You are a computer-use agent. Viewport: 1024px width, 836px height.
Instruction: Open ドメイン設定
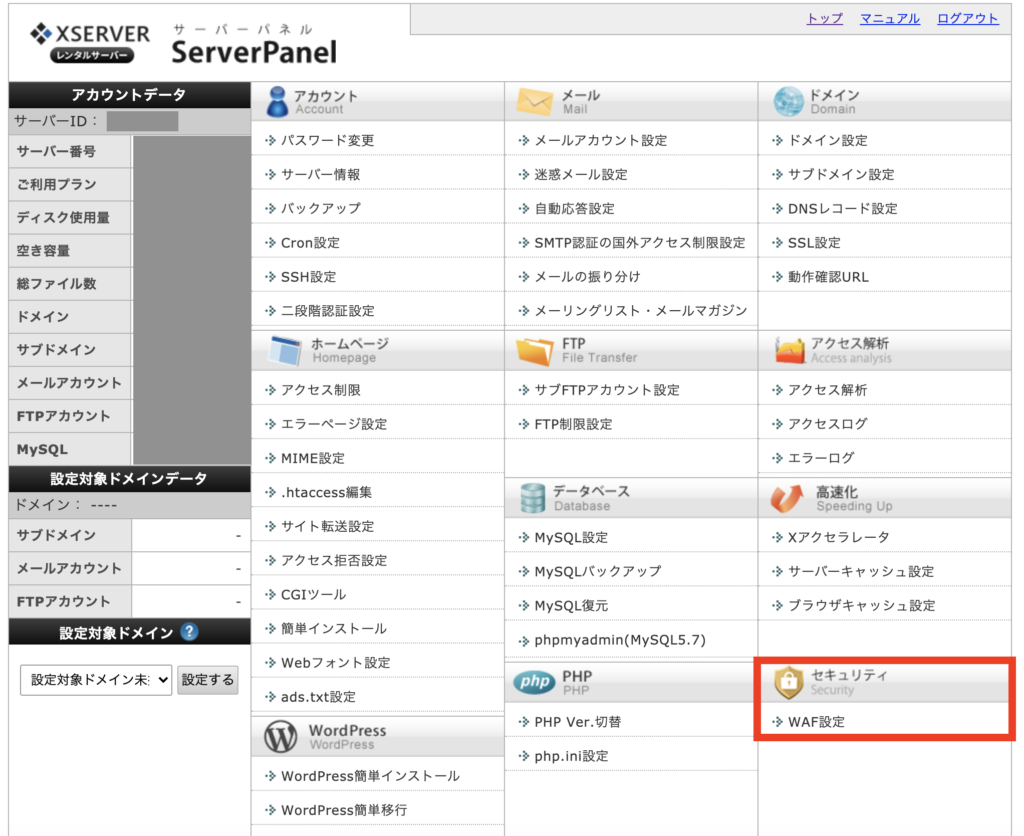tap(827, 140)
